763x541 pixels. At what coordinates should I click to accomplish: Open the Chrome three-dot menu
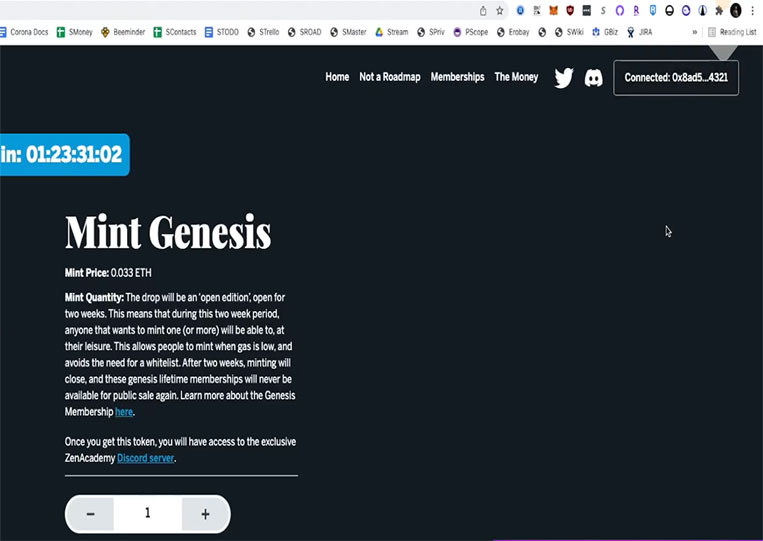pos(752,10)
